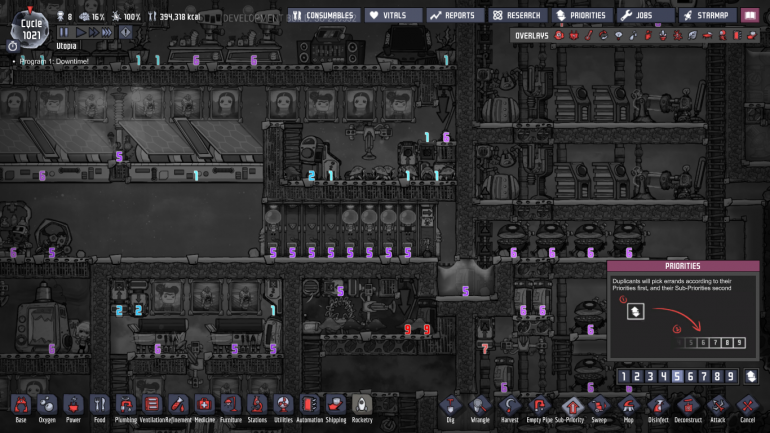Choose the Deconstruct tool
The height and width of the screenshot is (433, 770).
click(687, 406)
